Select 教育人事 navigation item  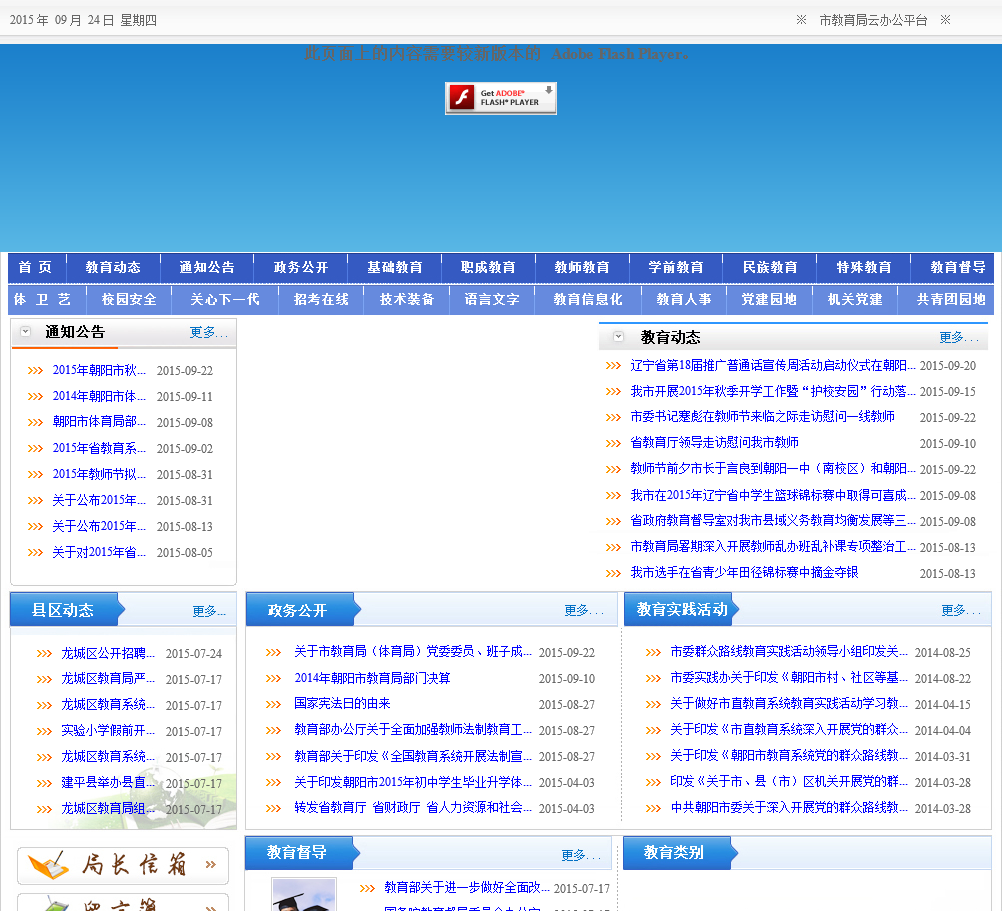tap(684, 299)
